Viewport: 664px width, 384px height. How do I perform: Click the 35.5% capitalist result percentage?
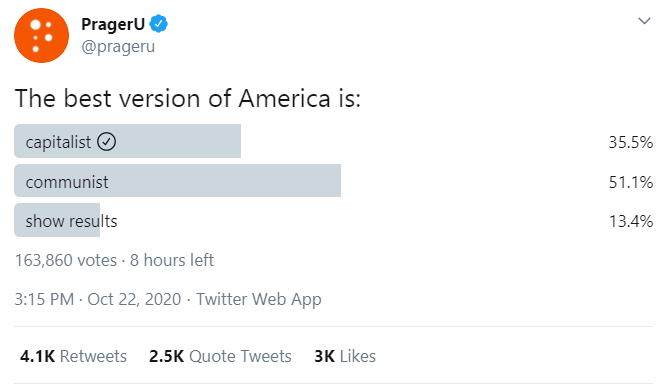tap(631, 142)
